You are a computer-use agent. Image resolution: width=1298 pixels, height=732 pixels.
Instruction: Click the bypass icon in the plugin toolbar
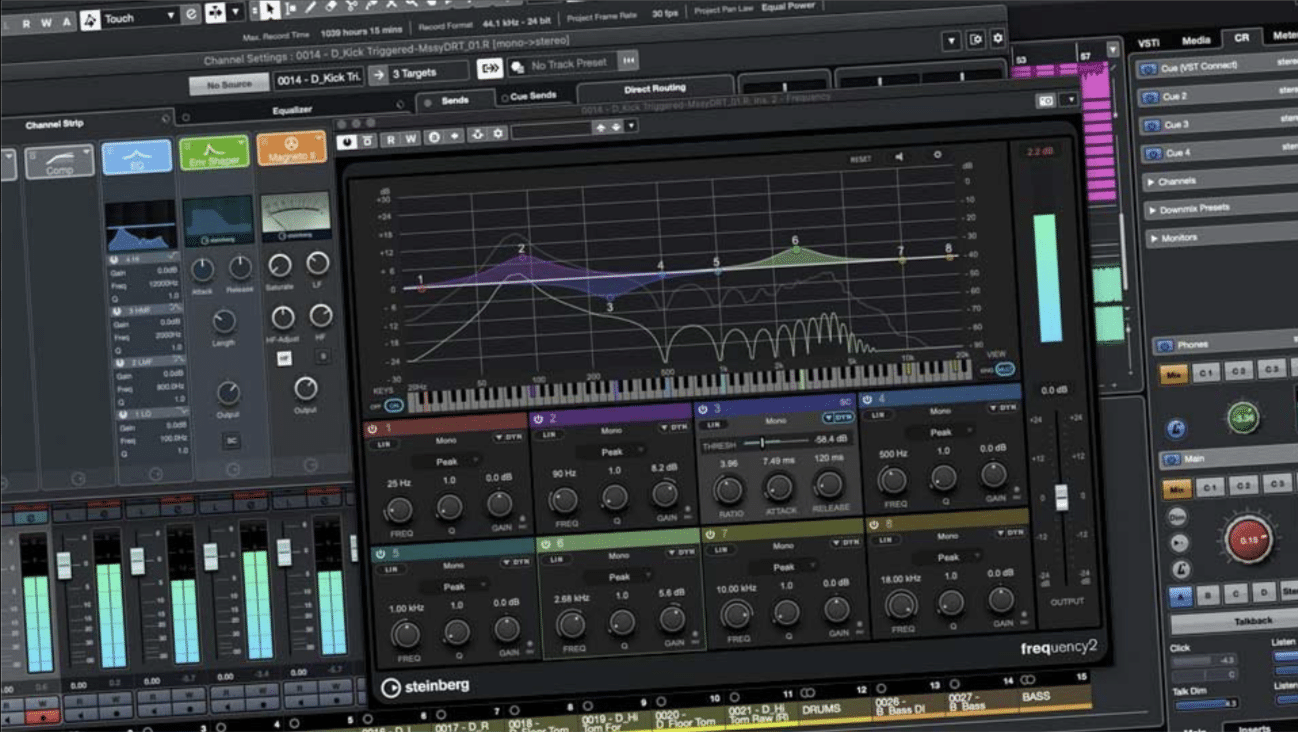pyautogui.click(x=367, y=141)
